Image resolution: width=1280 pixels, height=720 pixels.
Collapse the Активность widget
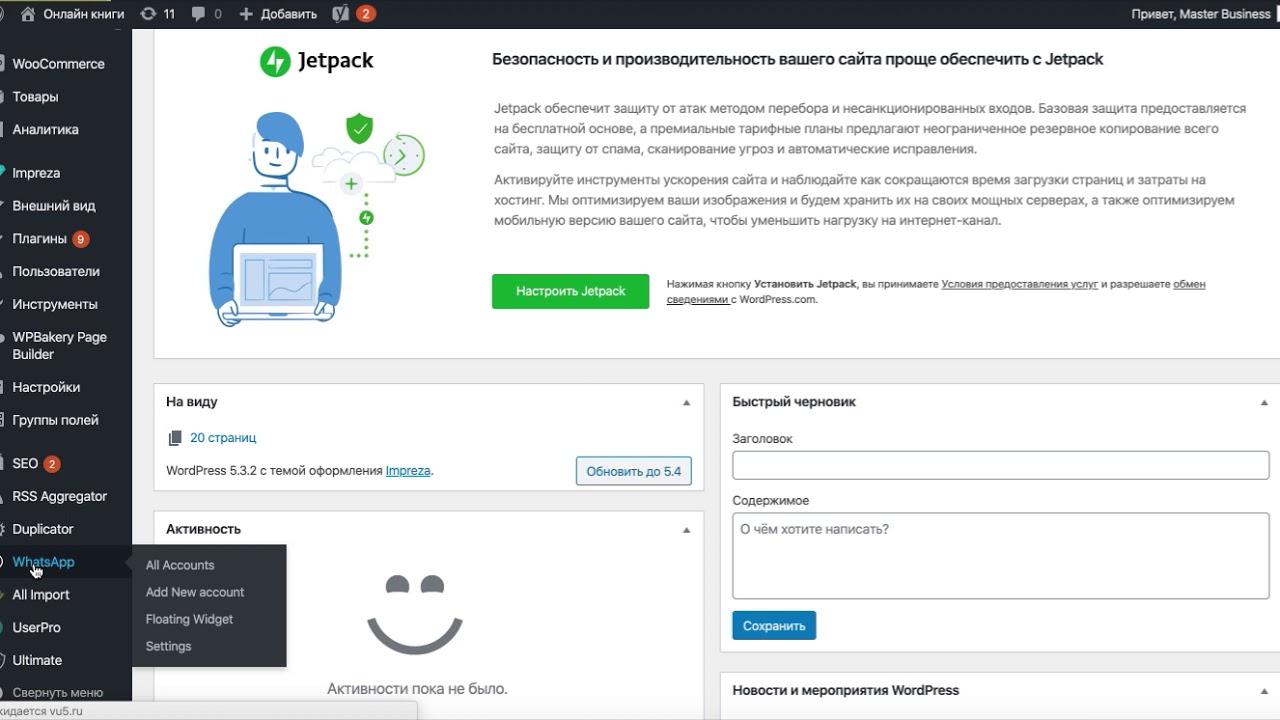click(x=686, y=530)
